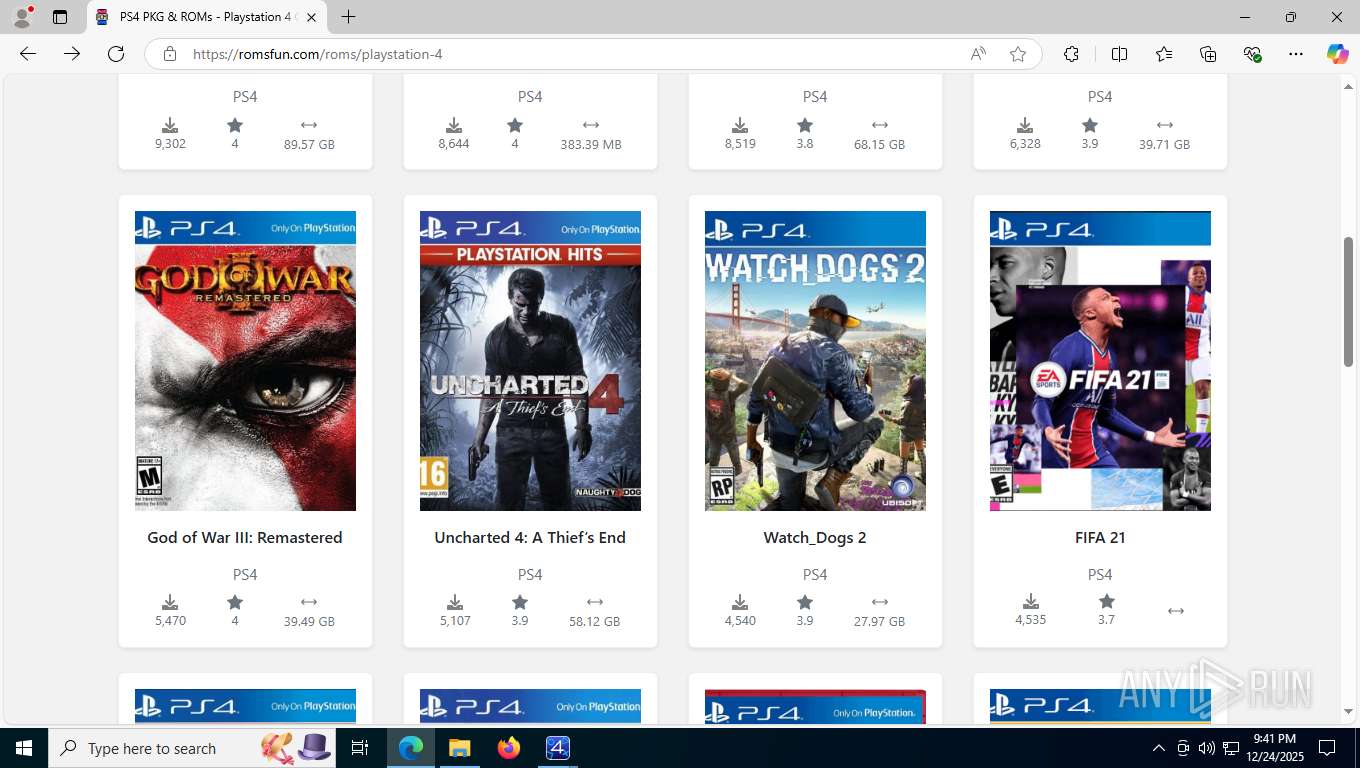
Task: Click download icon for Watch_Dogs 2
Action: tap(740, 602)
